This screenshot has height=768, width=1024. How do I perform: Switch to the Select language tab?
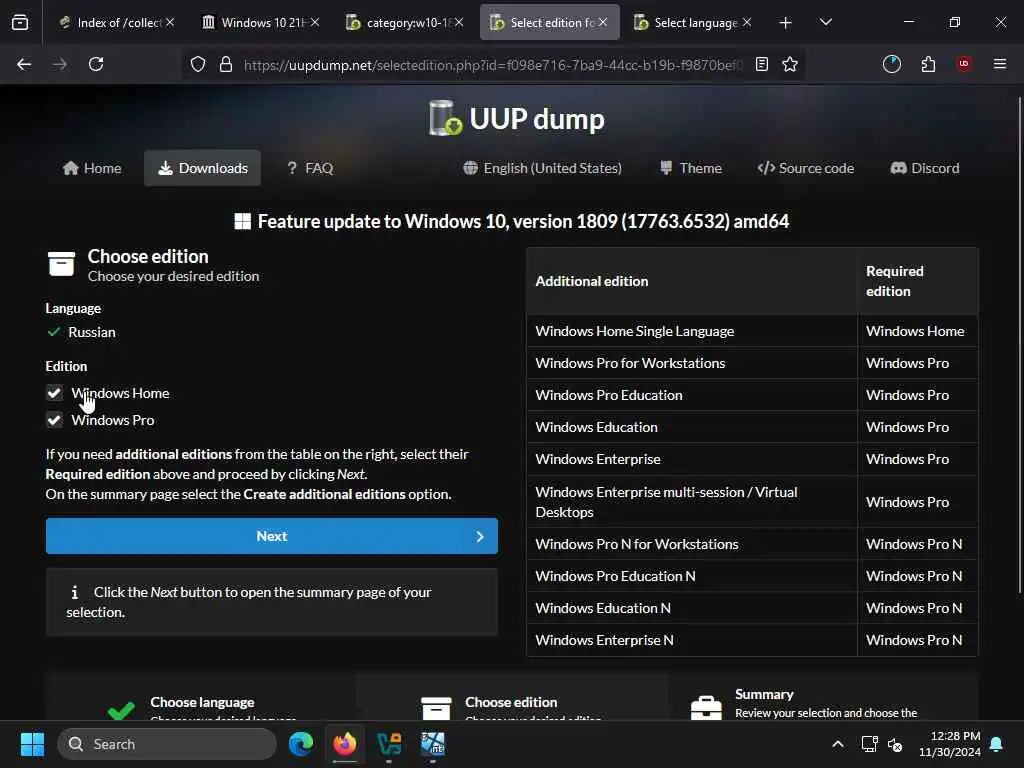tap(692, 22)
